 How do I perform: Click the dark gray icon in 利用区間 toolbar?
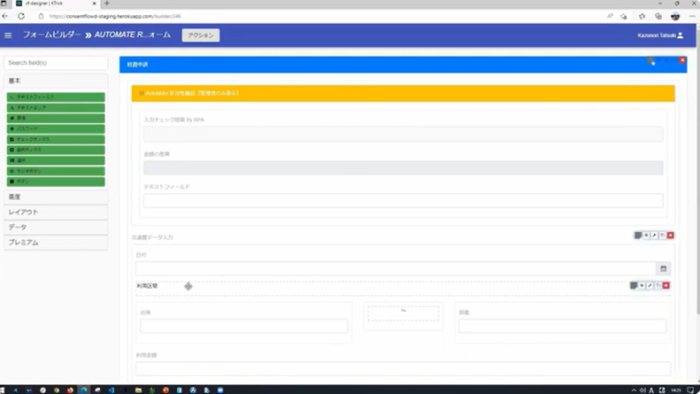click(x=633, y=285)
